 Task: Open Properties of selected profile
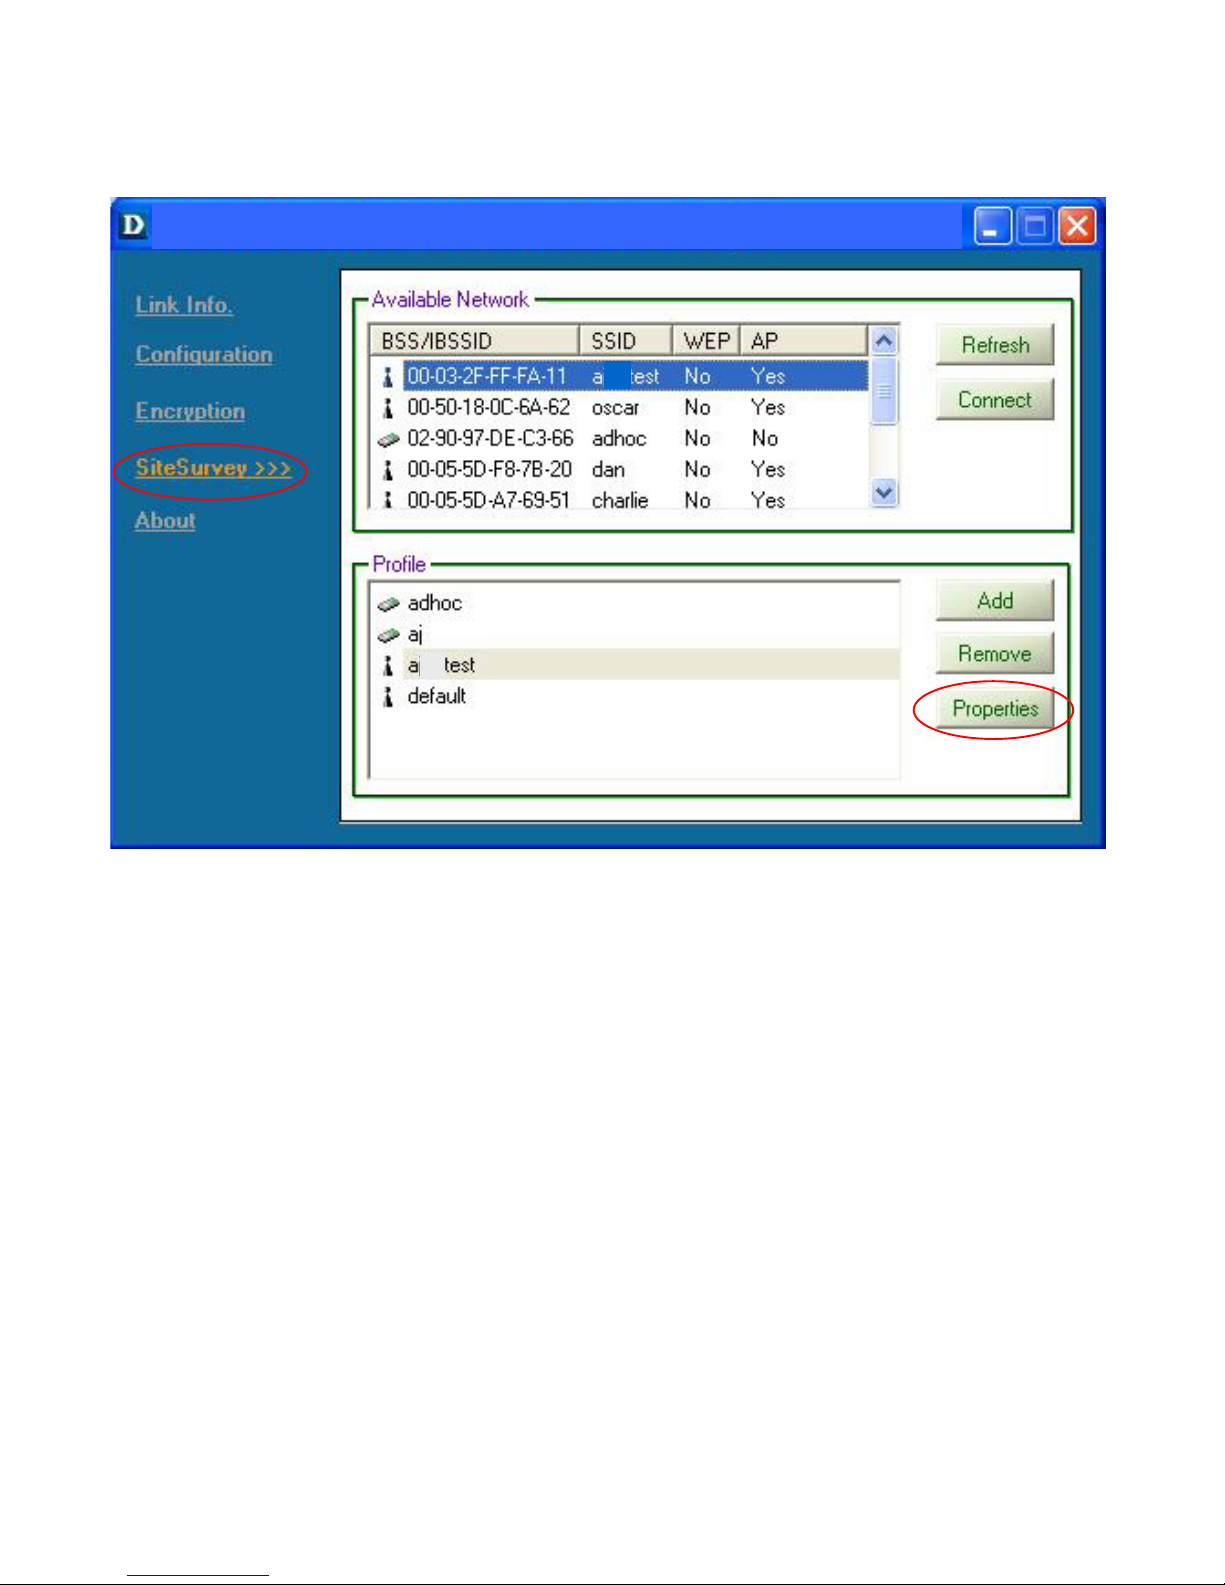click(x=995, y=709)
